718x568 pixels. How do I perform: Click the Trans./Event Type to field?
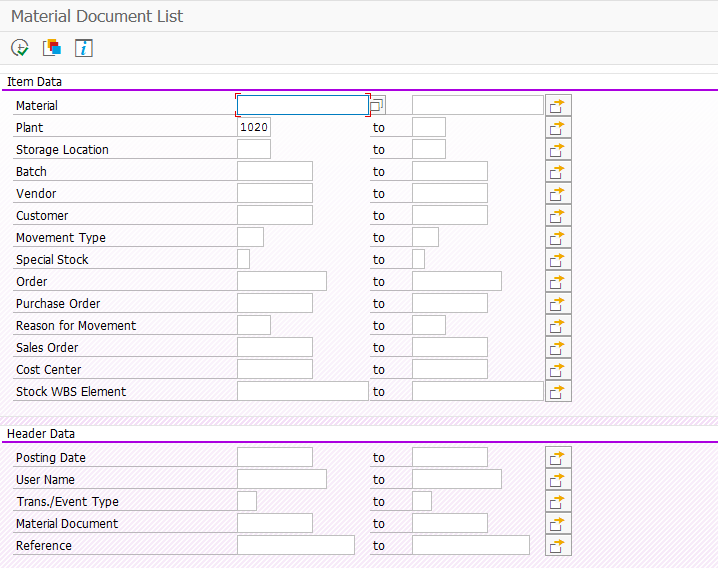(422, 501)
